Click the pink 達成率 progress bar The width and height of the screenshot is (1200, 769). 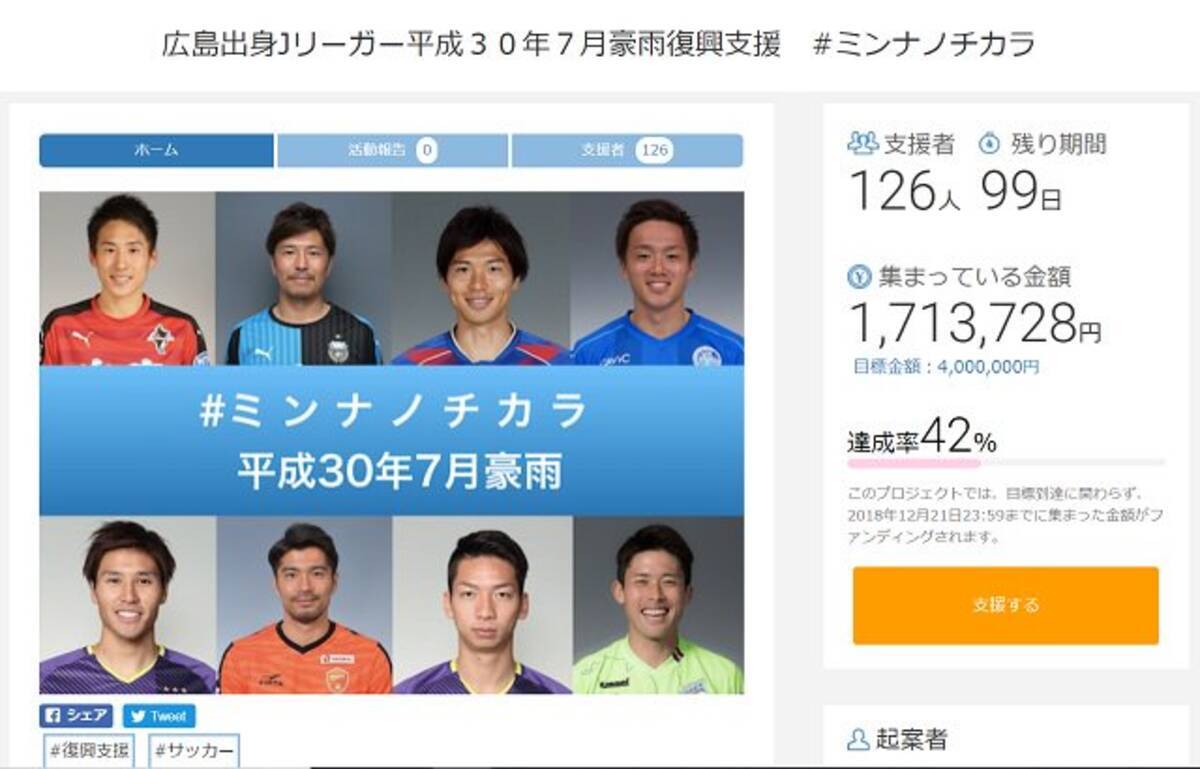(1006, 463)
